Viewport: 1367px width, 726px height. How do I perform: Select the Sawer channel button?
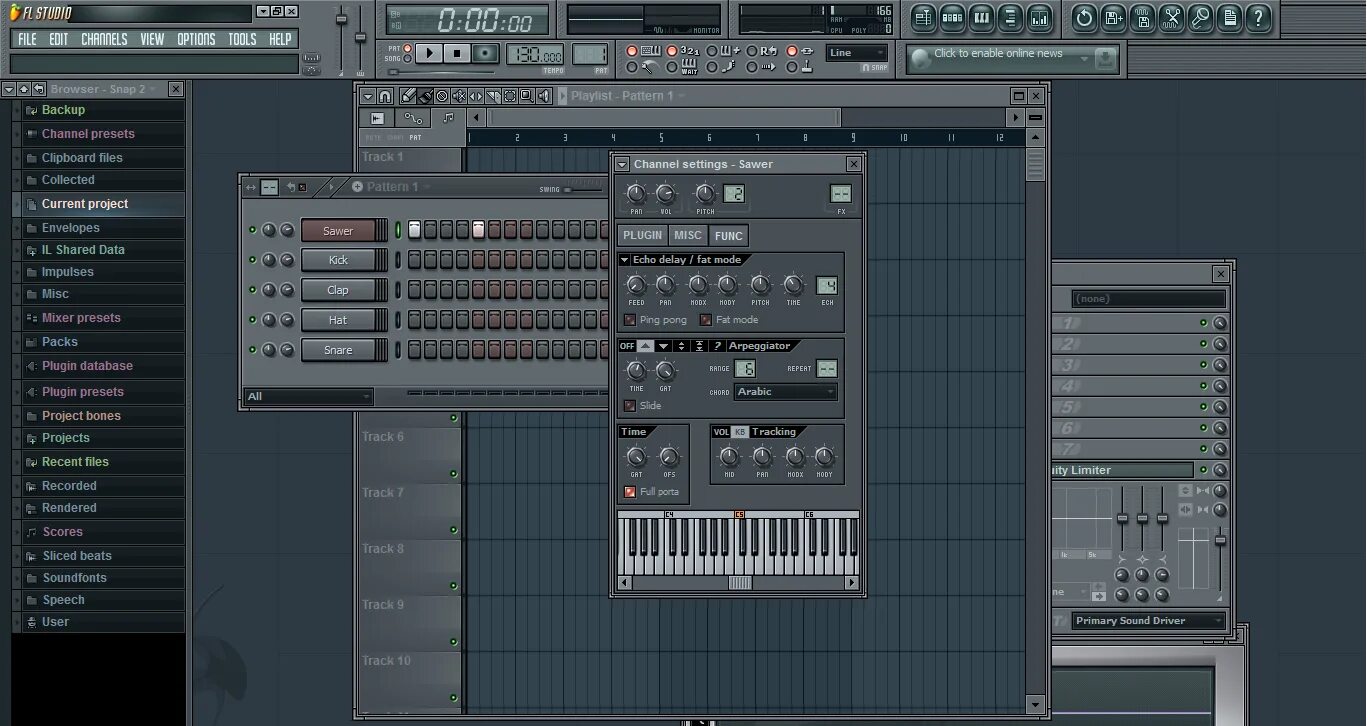[x=338, y=231]
